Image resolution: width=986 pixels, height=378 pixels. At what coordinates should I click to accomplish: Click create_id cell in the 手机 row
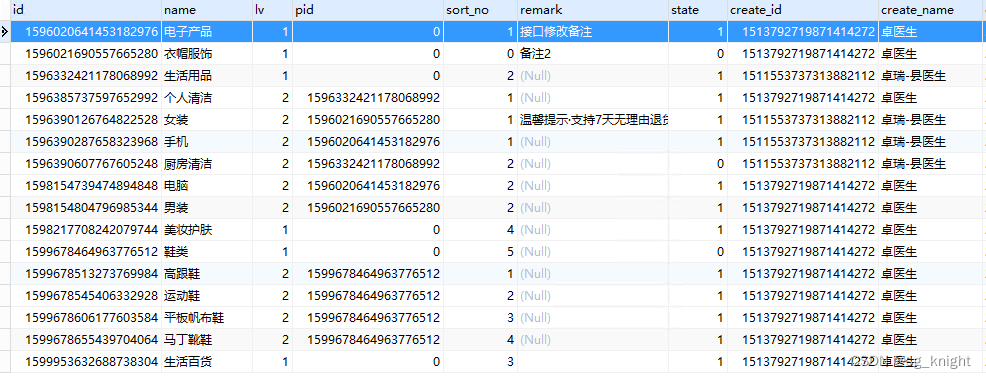[803, 142]
